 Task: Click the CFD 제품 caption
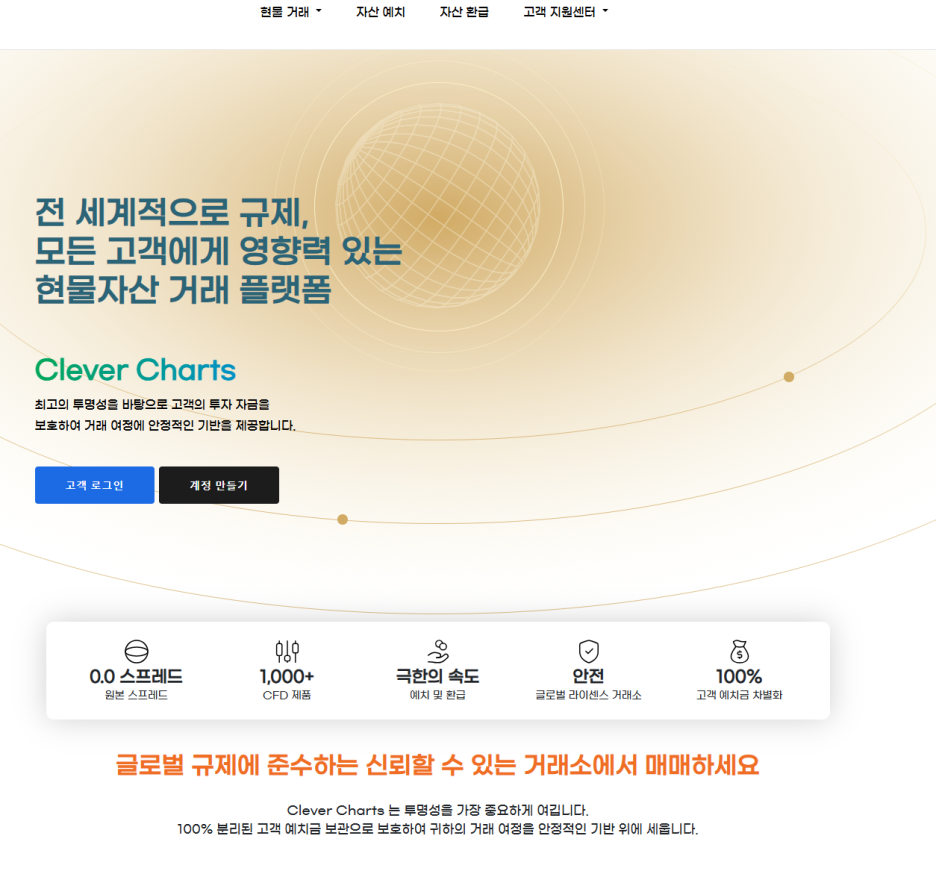coord(287,695)
